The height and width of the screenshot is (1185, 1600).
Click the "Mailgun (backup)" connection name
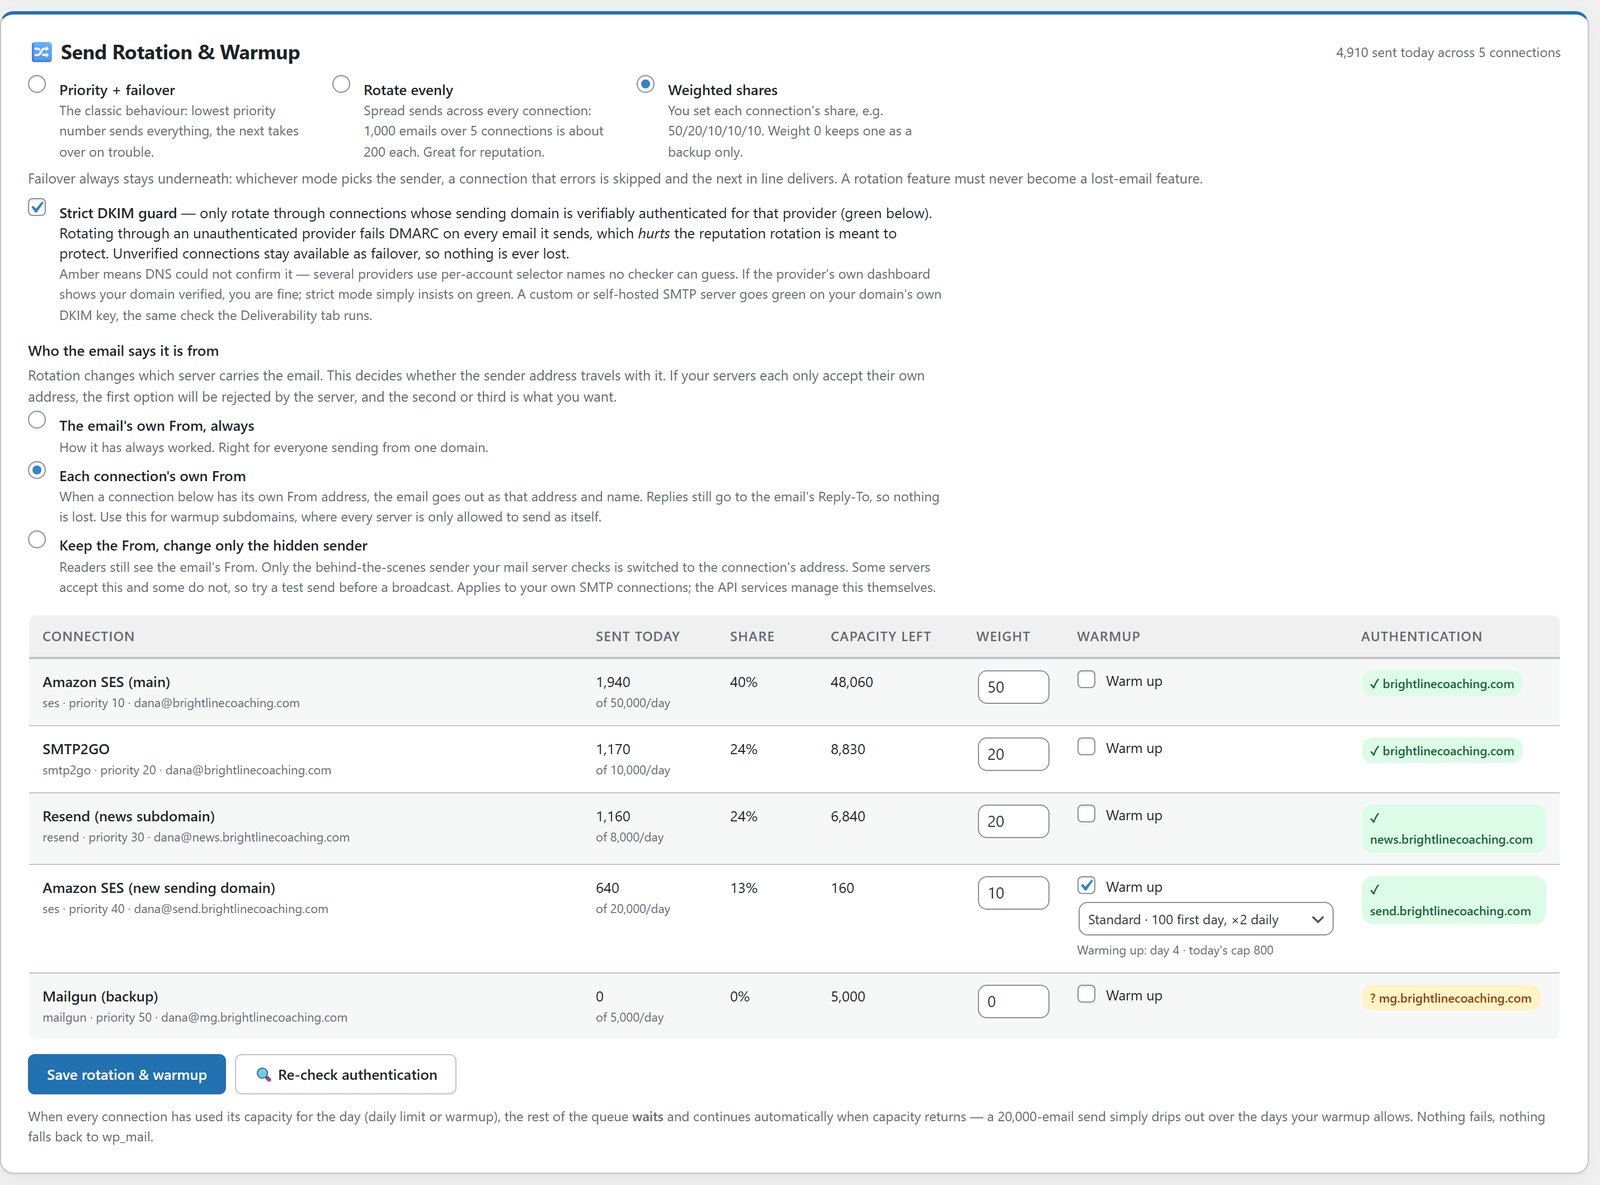tap(100, 996)
